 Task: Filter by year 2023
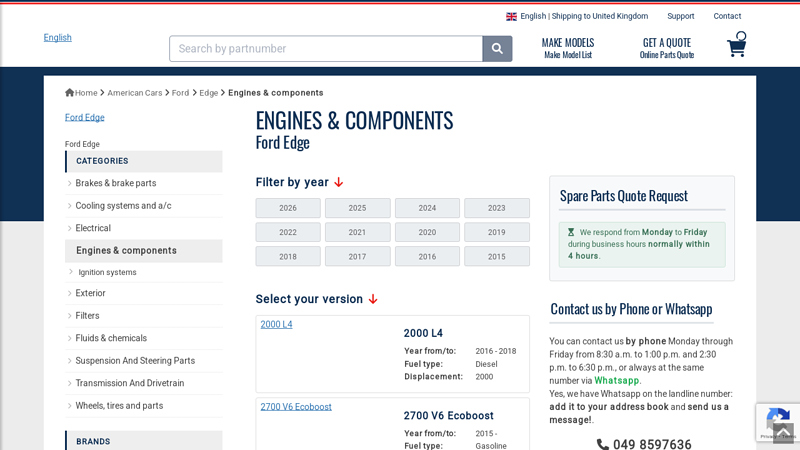(496, 208)
